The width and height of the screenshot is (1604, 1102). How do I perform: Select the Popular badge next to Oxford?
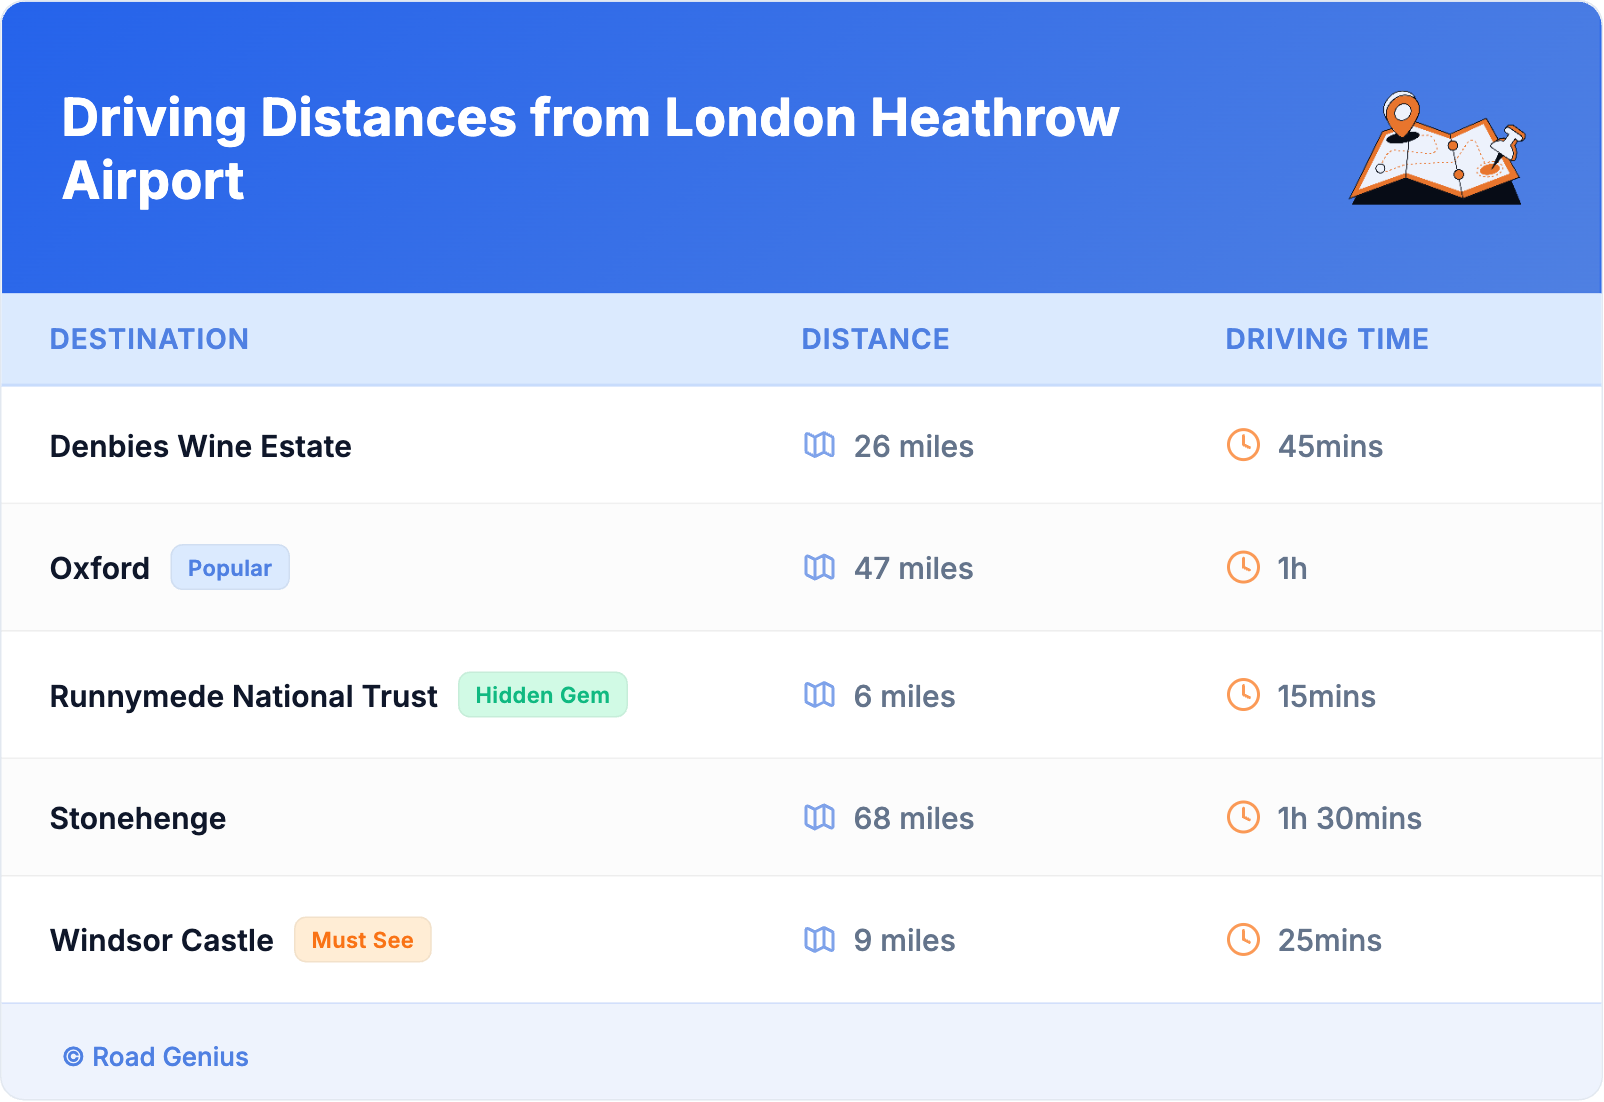[229, 567]
